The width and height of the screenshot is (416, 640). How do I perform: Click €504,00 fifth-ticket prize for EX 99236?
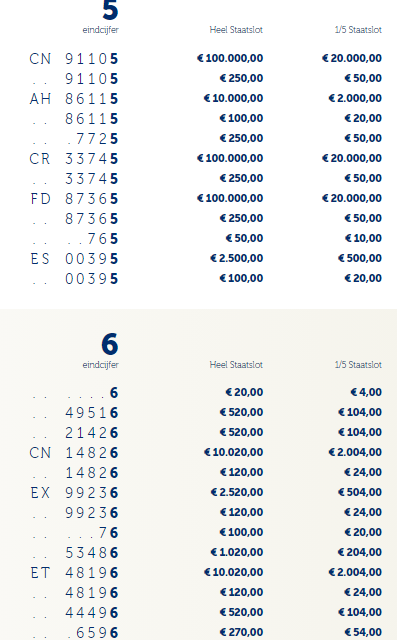(360, 492)
